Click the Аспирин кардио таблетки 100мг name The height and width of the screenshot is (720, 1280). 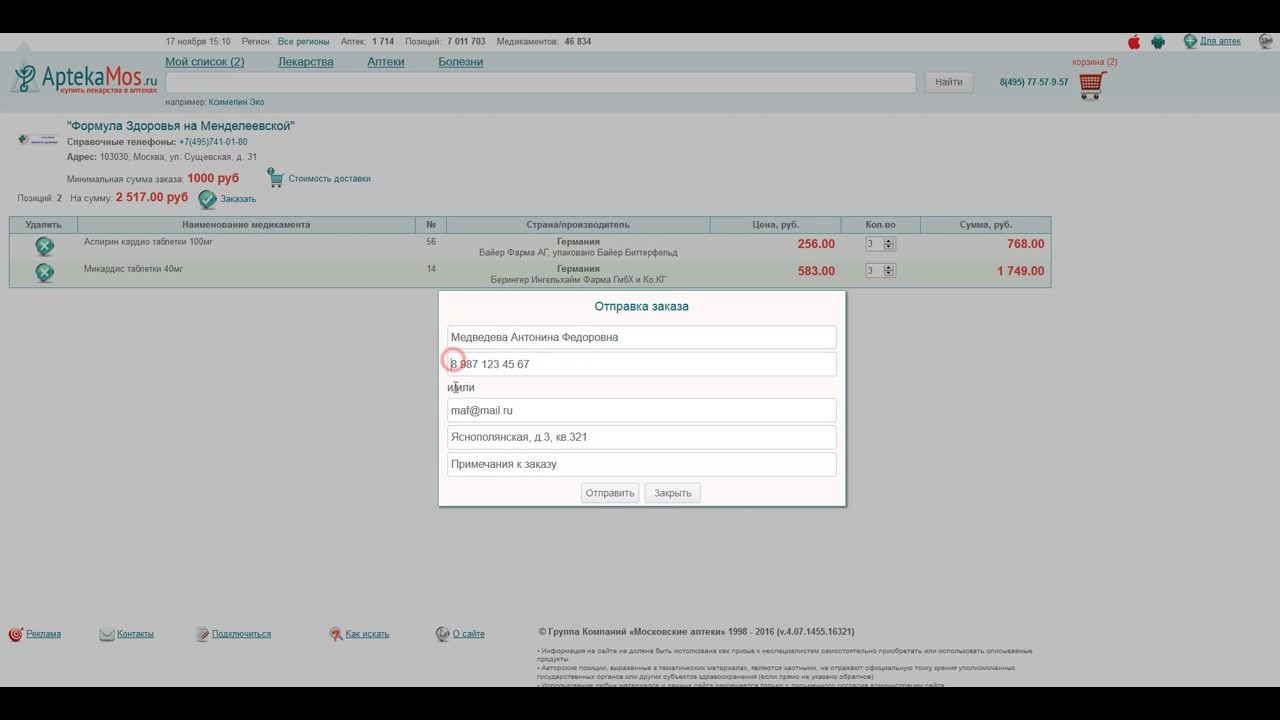(148, 242)
